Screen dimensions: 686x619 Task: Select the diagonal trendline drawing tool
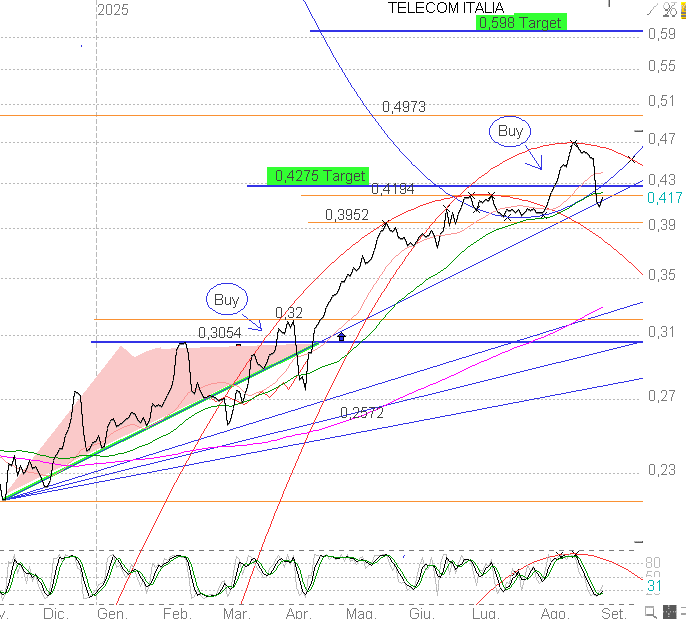click(x=652, y=9)
